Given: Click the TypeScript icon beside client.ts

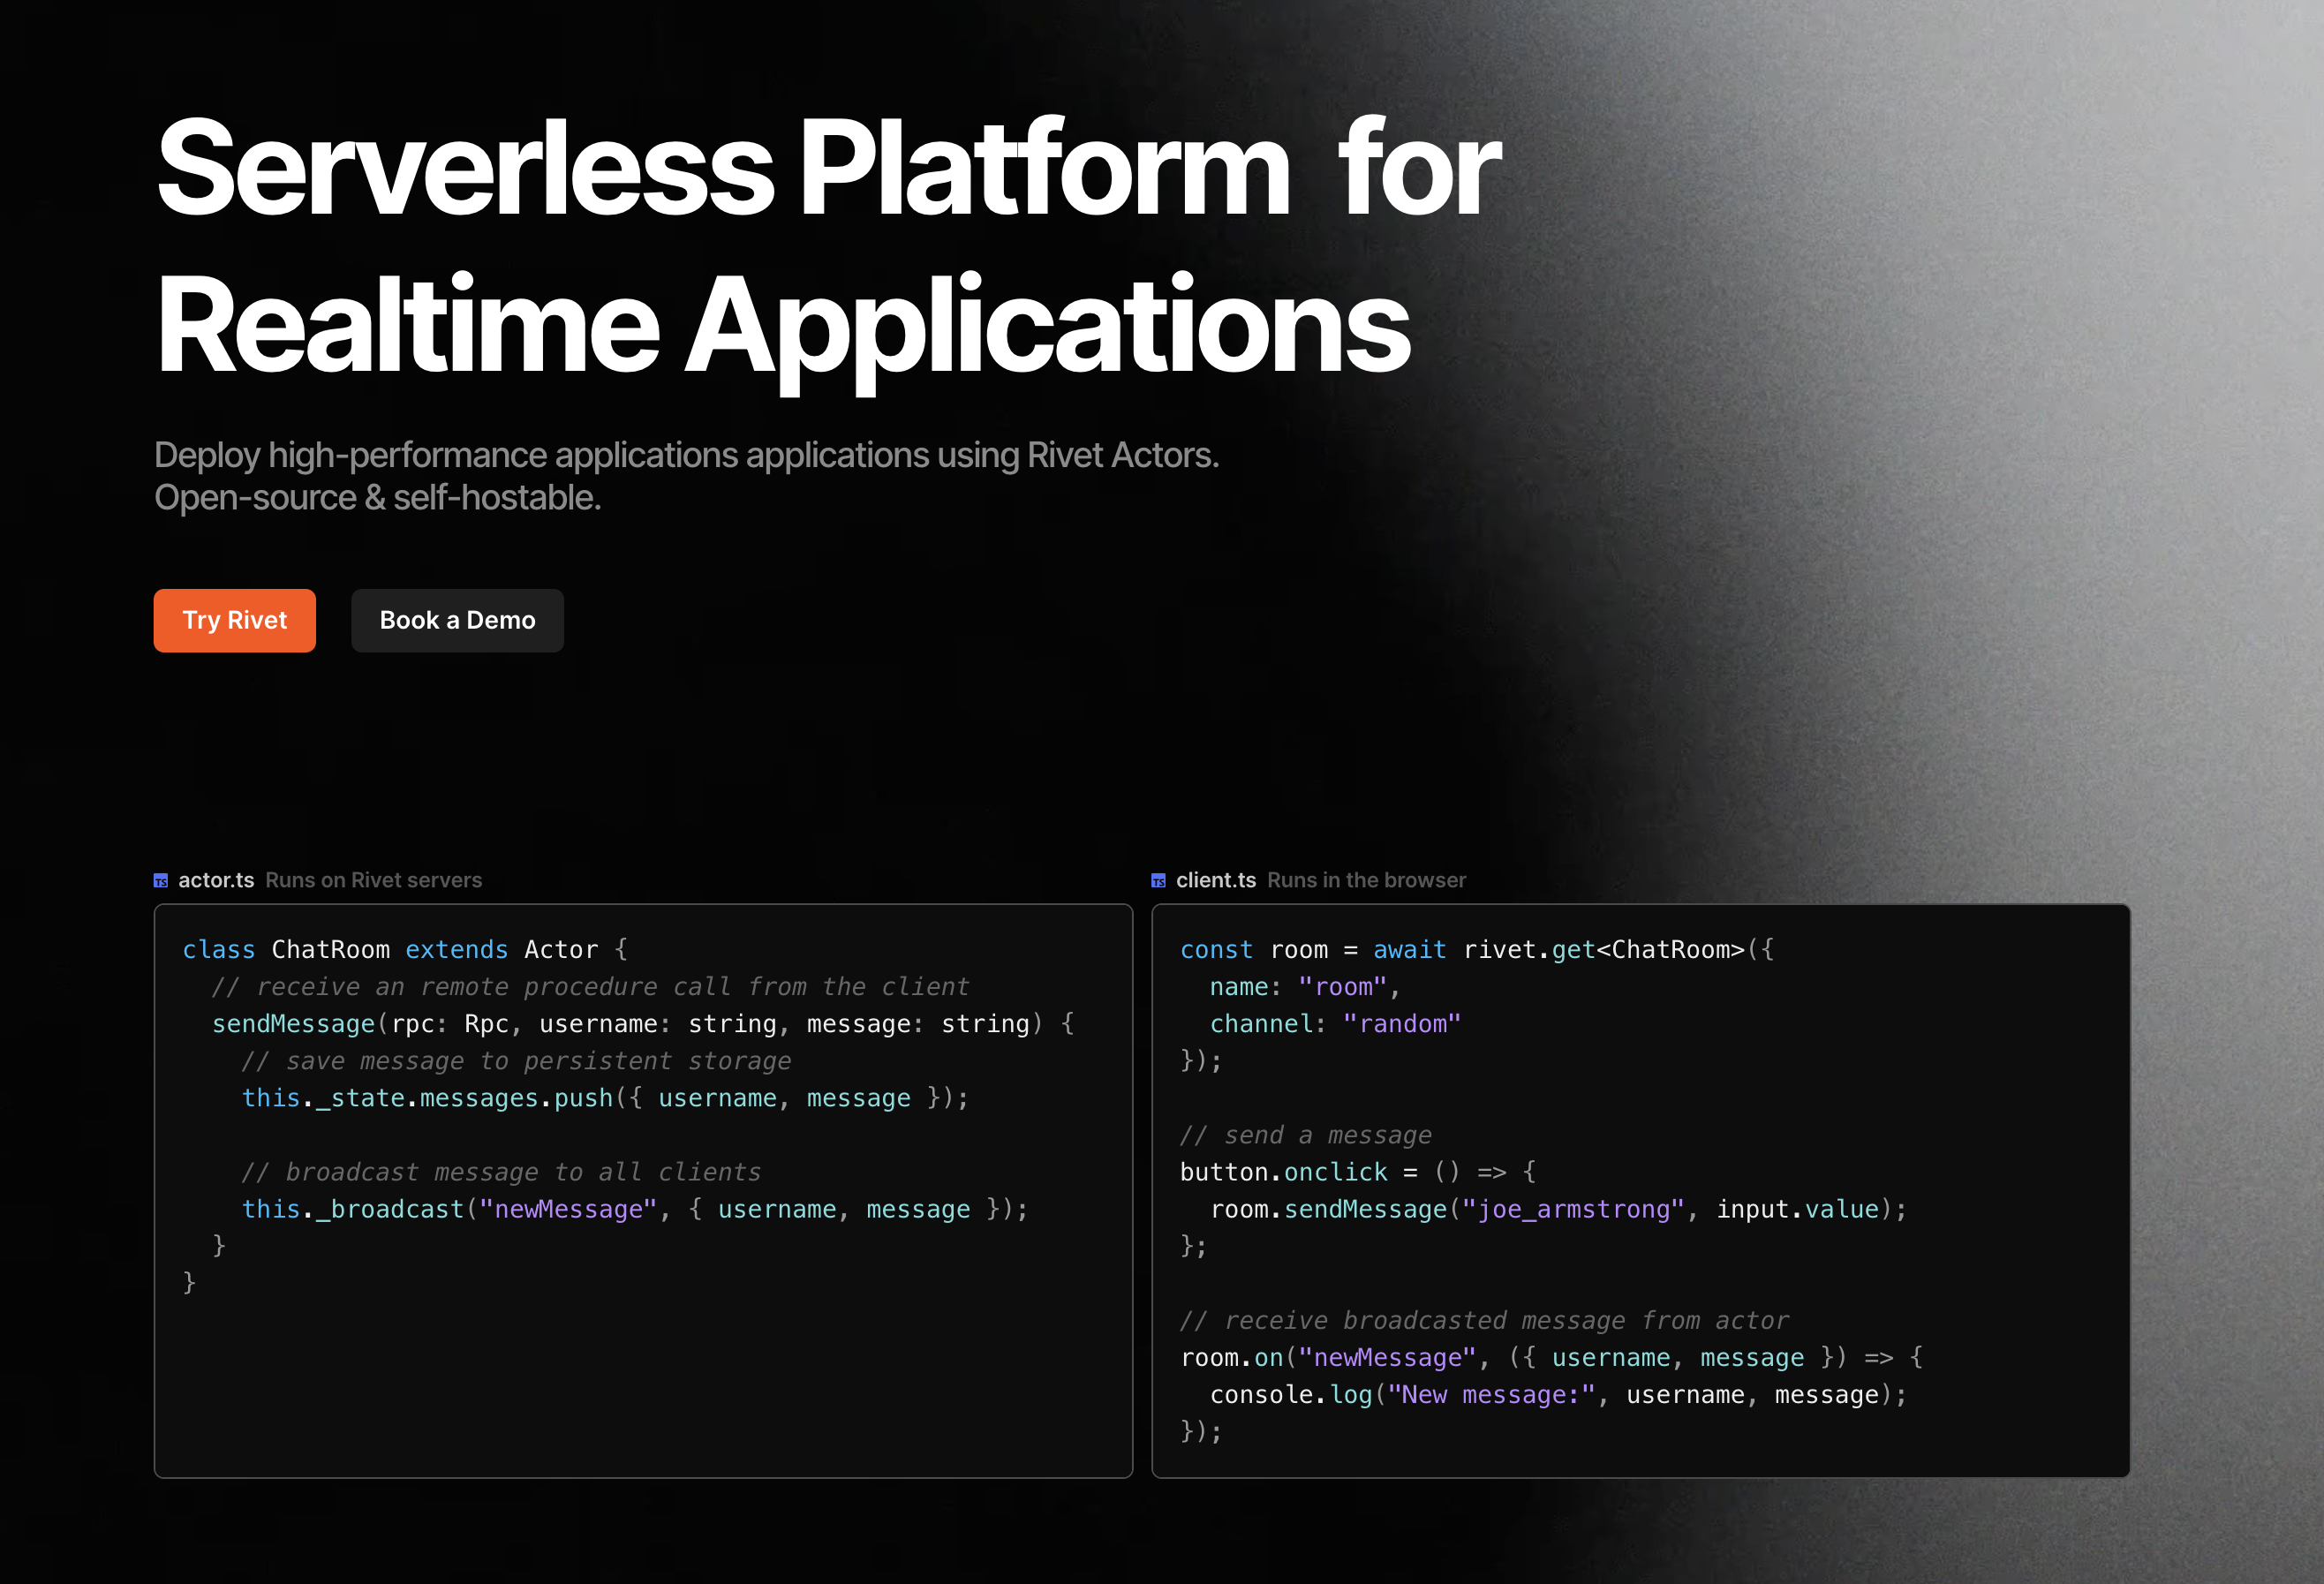Looking at the screenshot, I should tap(1158, 880).
